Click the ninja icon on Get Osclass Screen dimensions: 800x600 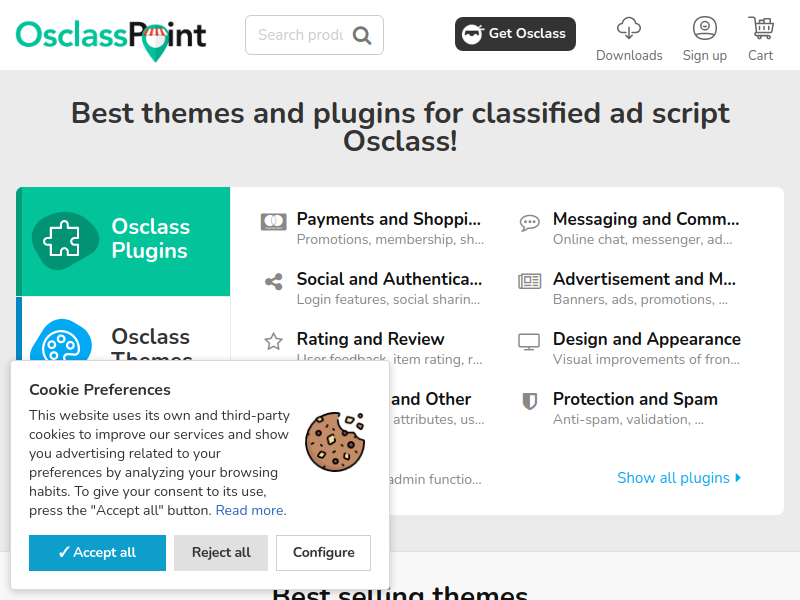click(472, 34)
